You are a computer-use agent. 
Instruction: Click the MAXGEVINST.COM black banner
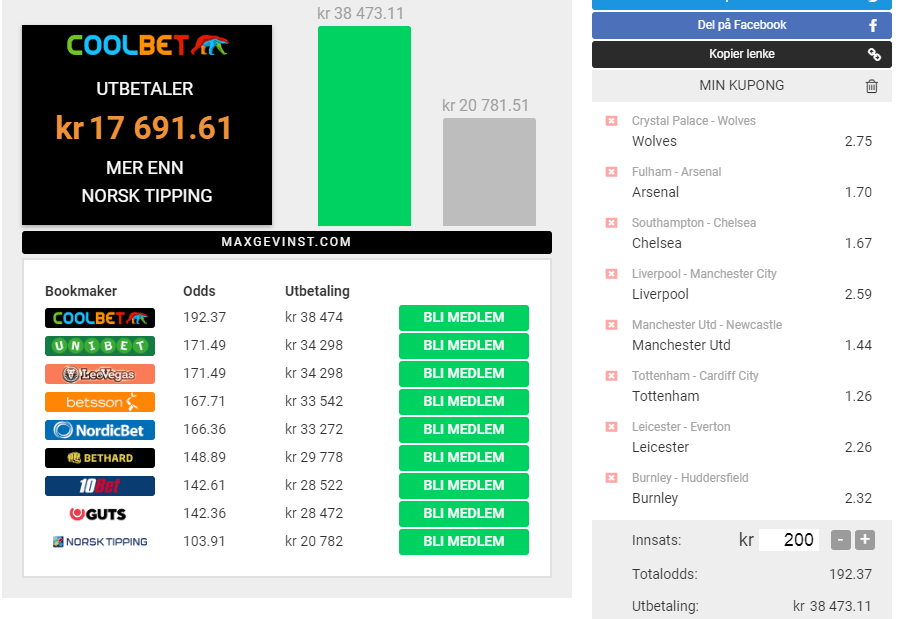287,242
